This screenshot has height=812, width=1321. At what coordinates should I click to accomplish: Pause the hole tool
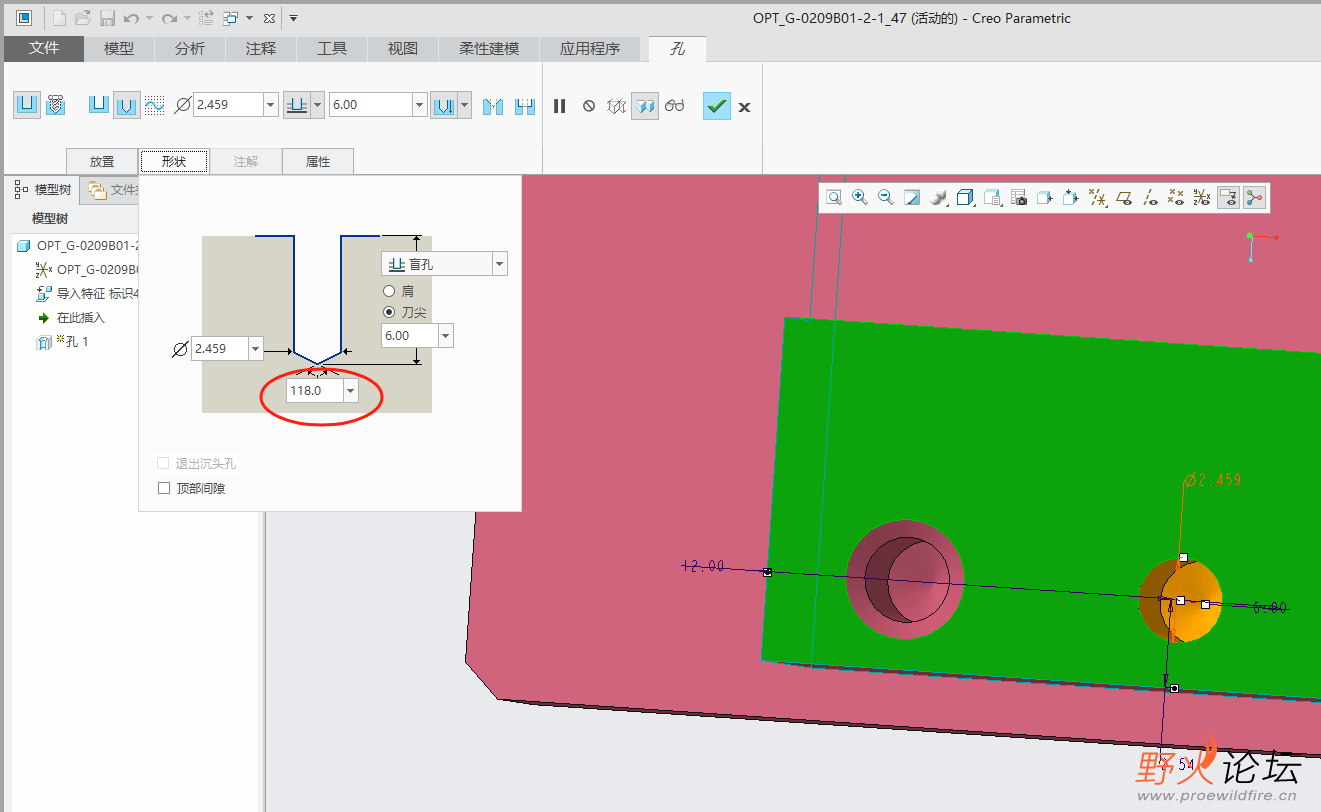coord(560,106)
